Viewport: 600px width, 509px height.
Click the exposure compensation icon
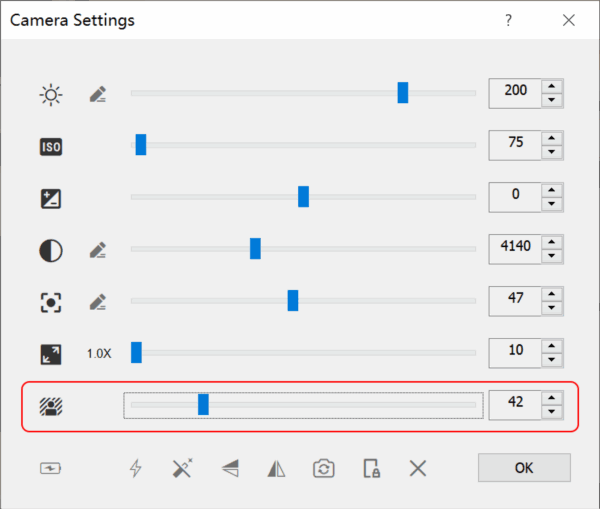(50, 198)
